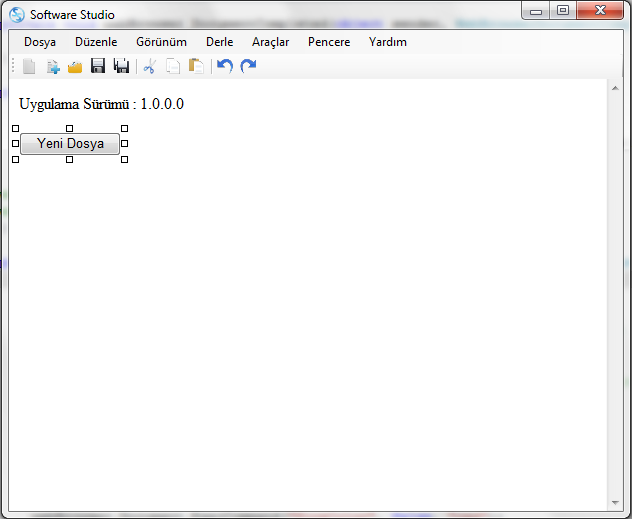Click the Add new item icon with plus
632x519 pixels.
(53, 66)
